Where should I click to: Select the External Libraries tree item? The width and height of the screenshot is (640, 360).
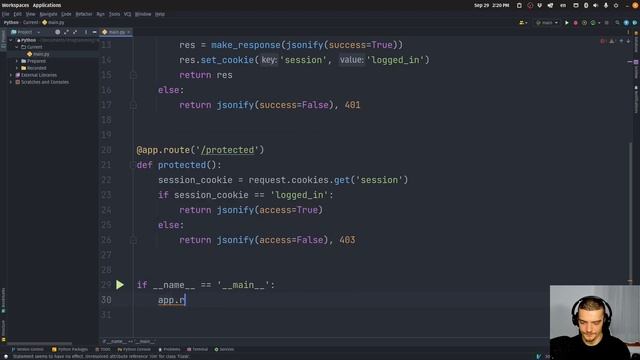[x=36, y=75]
